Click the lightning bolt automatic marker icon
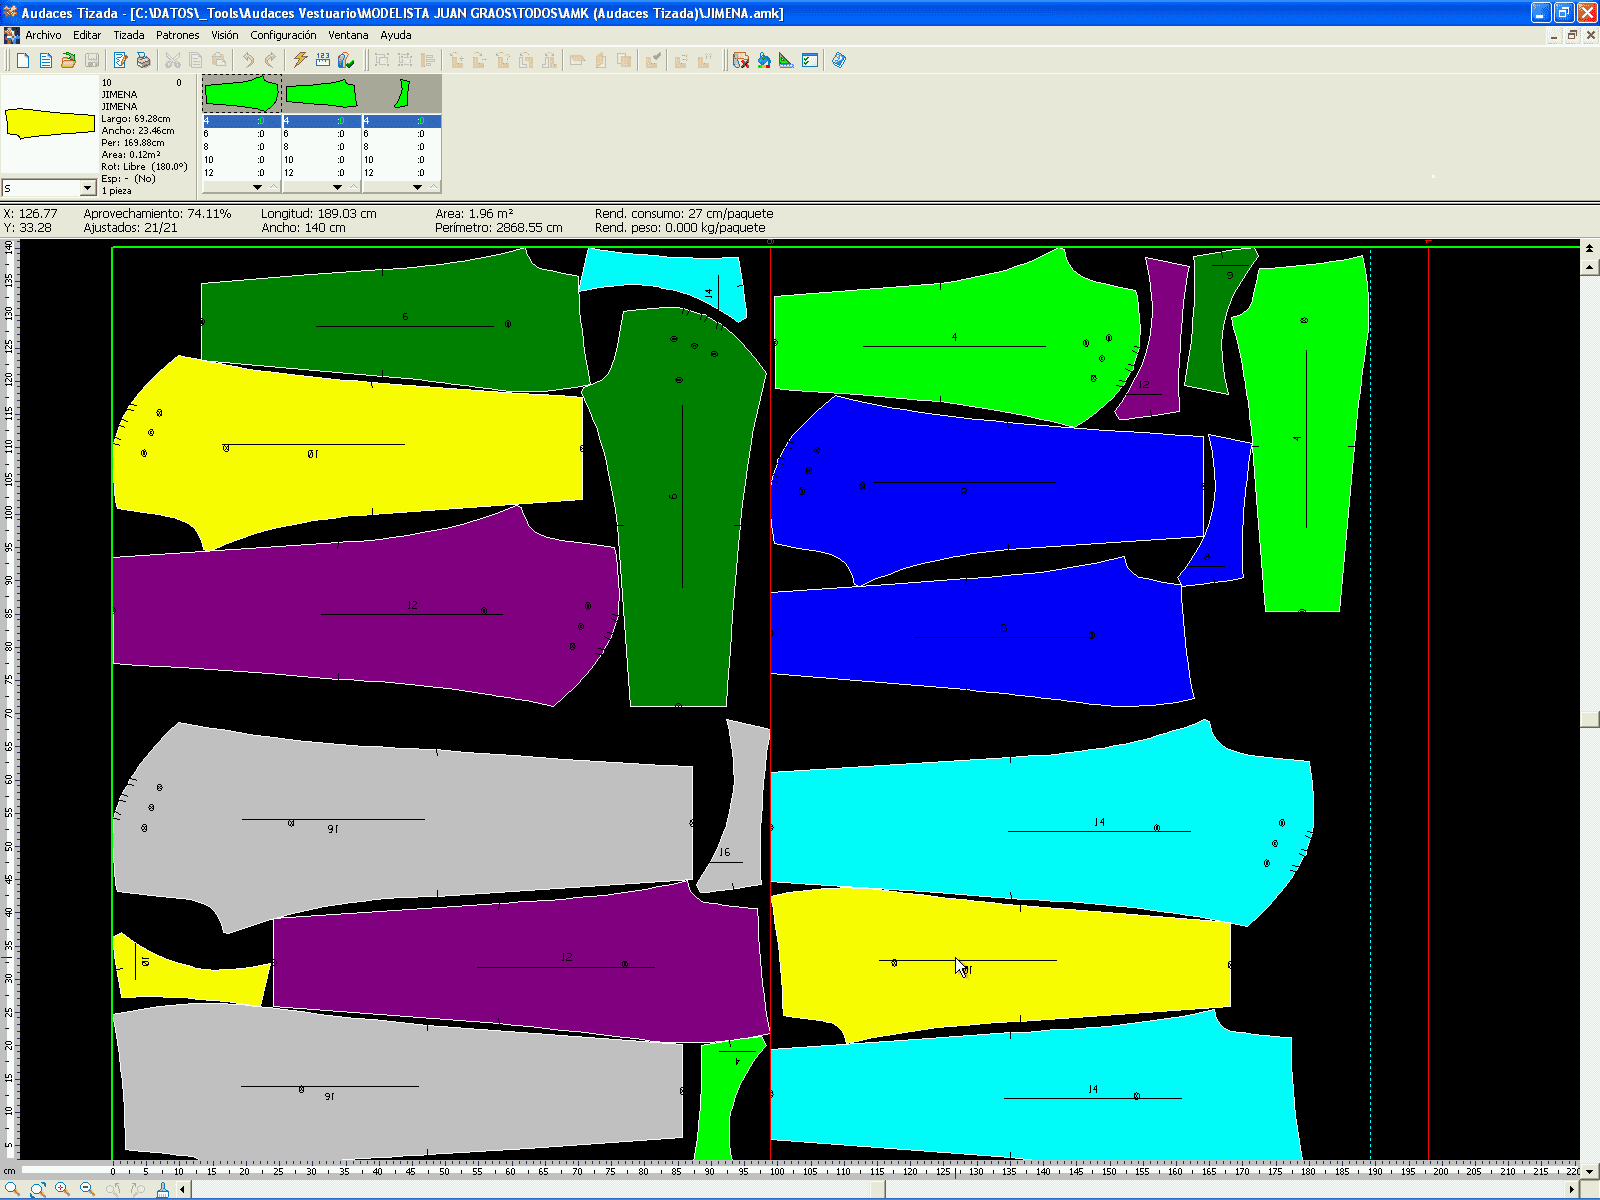 click(x=300, y=61)
